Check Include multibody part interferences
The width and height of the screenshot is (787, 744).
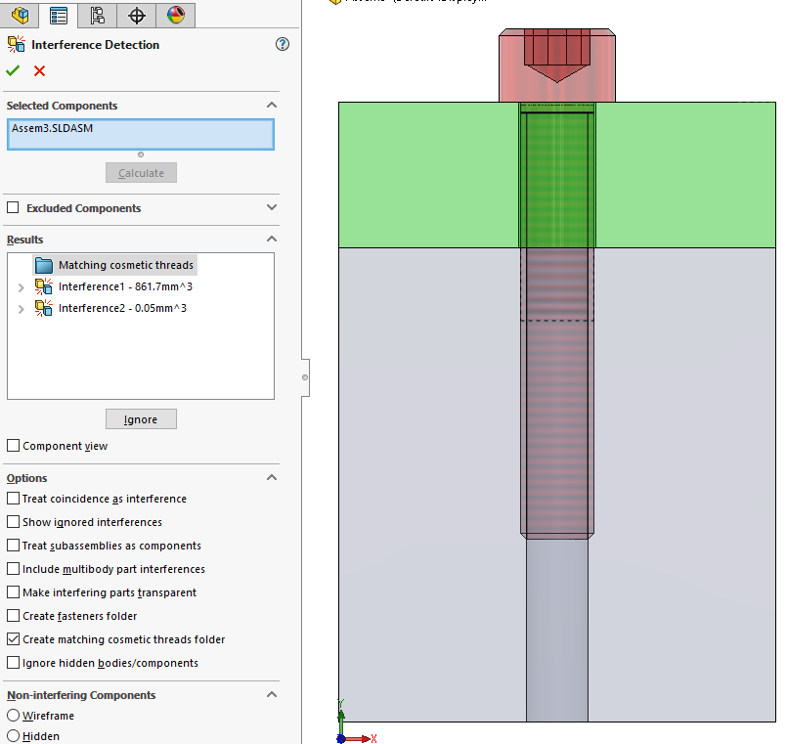[x=14, y=569]
